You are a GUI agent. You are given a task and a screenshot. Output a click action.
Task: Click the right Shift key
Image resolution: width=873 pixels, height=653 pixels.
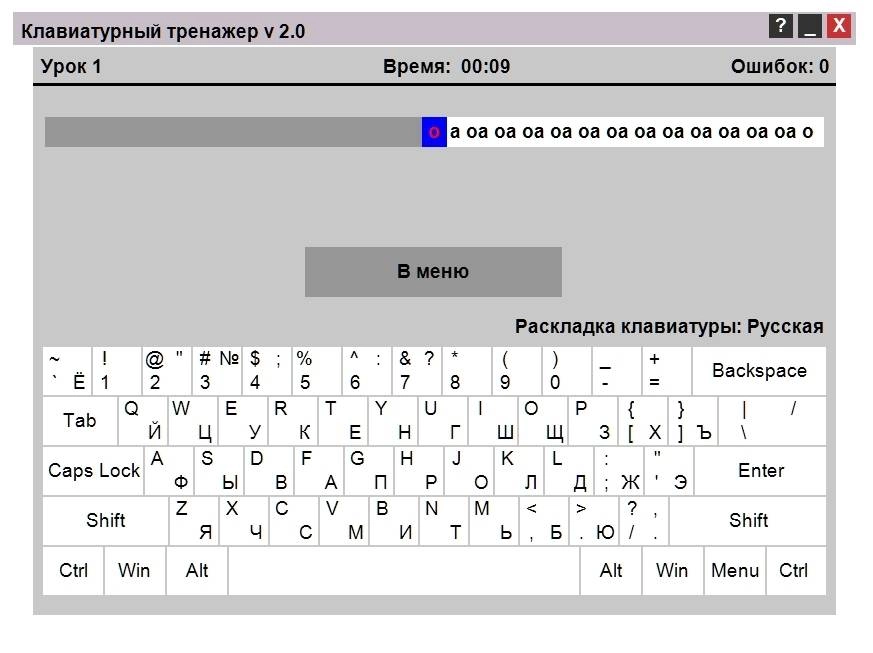(748, 521)
